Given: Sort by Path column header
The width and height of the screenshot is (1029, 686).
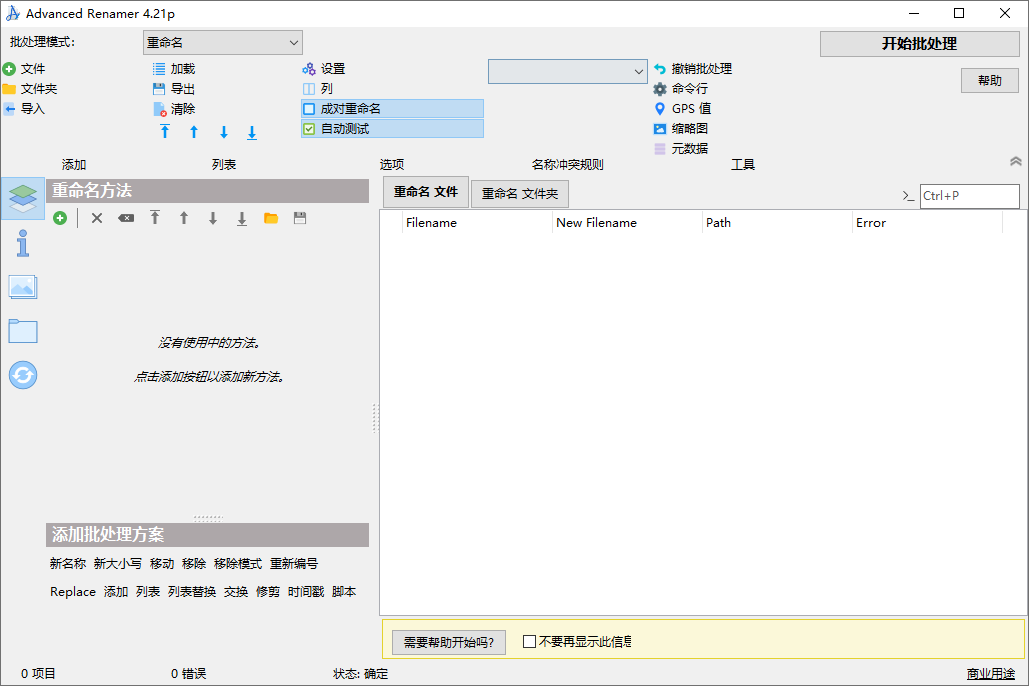Looking at the screenshot, I should [x=777, y=223].
